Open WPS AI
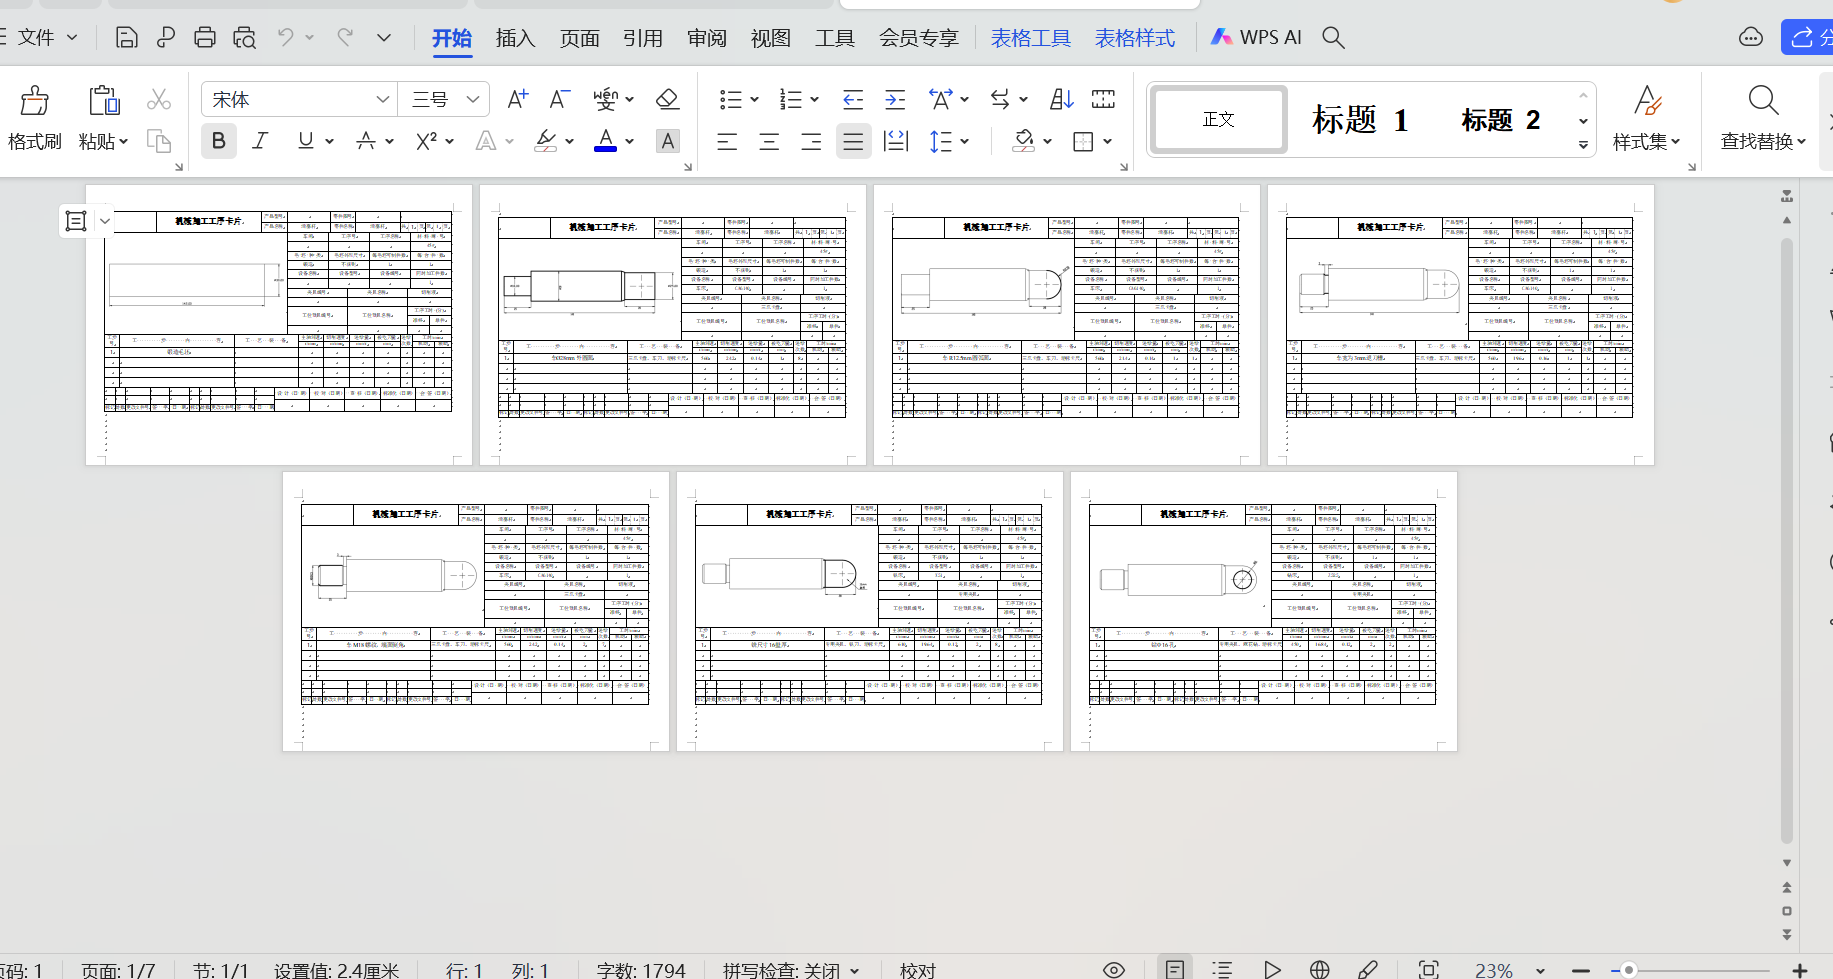This screenshot has width=1833, height=979. [1257, 37]
